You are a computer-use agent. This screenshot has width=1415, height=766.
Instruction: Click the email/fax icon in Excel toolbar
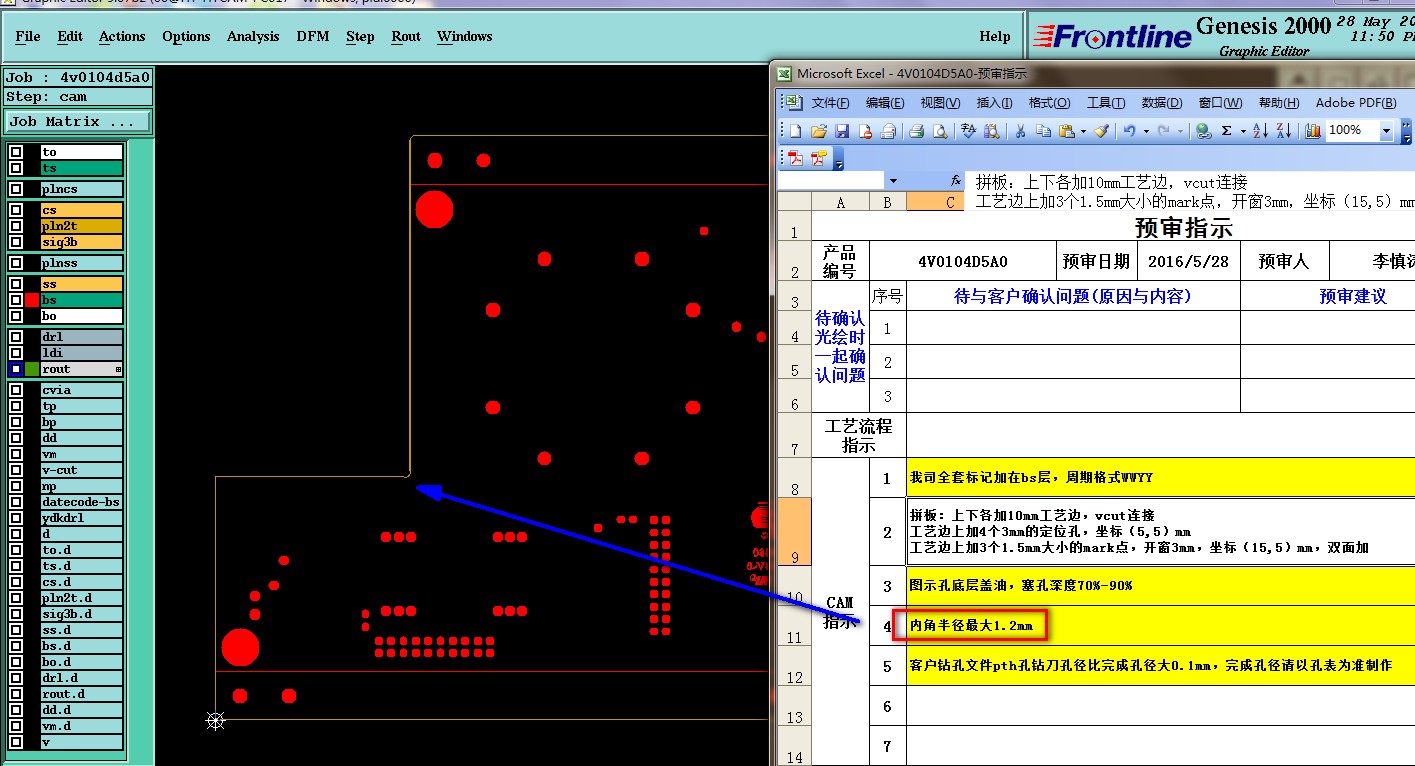pyautogui.click(x=888, y=131)
